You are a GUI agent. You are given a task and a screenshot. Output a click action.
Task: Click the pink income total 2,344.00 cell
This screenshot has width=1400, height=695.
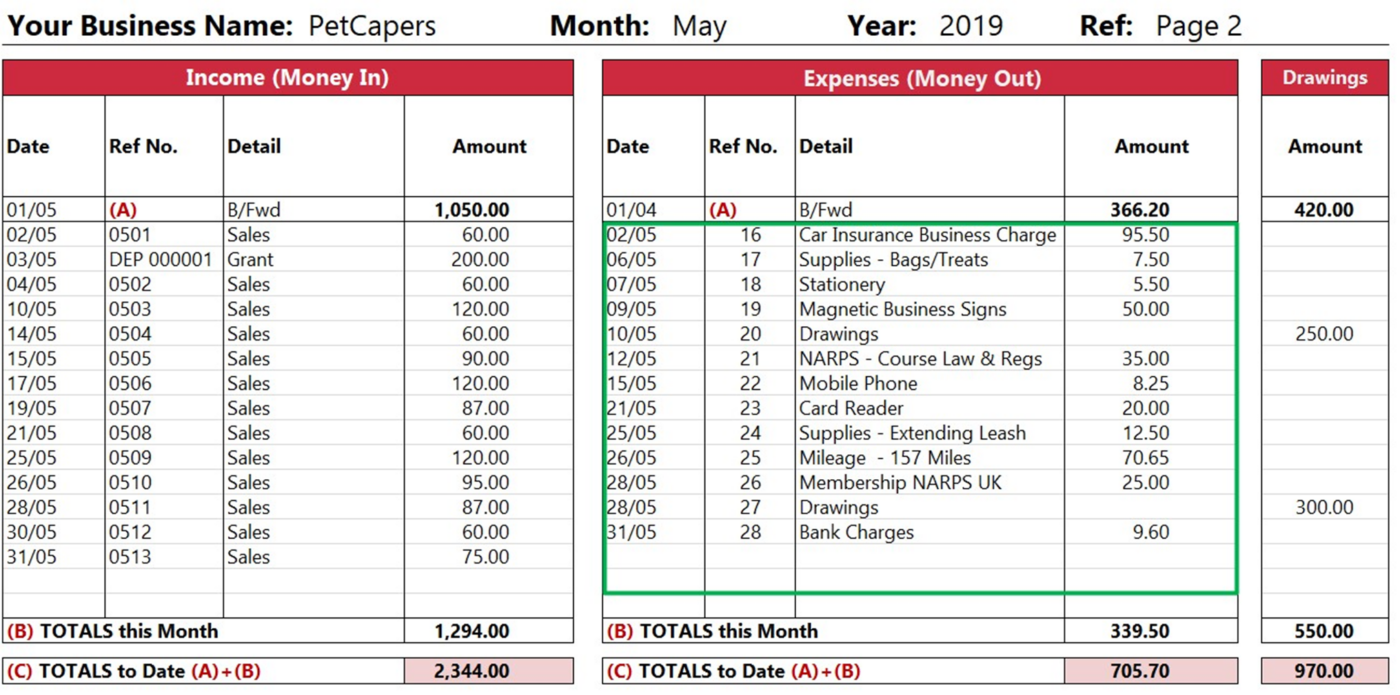[x=488, y=671]
